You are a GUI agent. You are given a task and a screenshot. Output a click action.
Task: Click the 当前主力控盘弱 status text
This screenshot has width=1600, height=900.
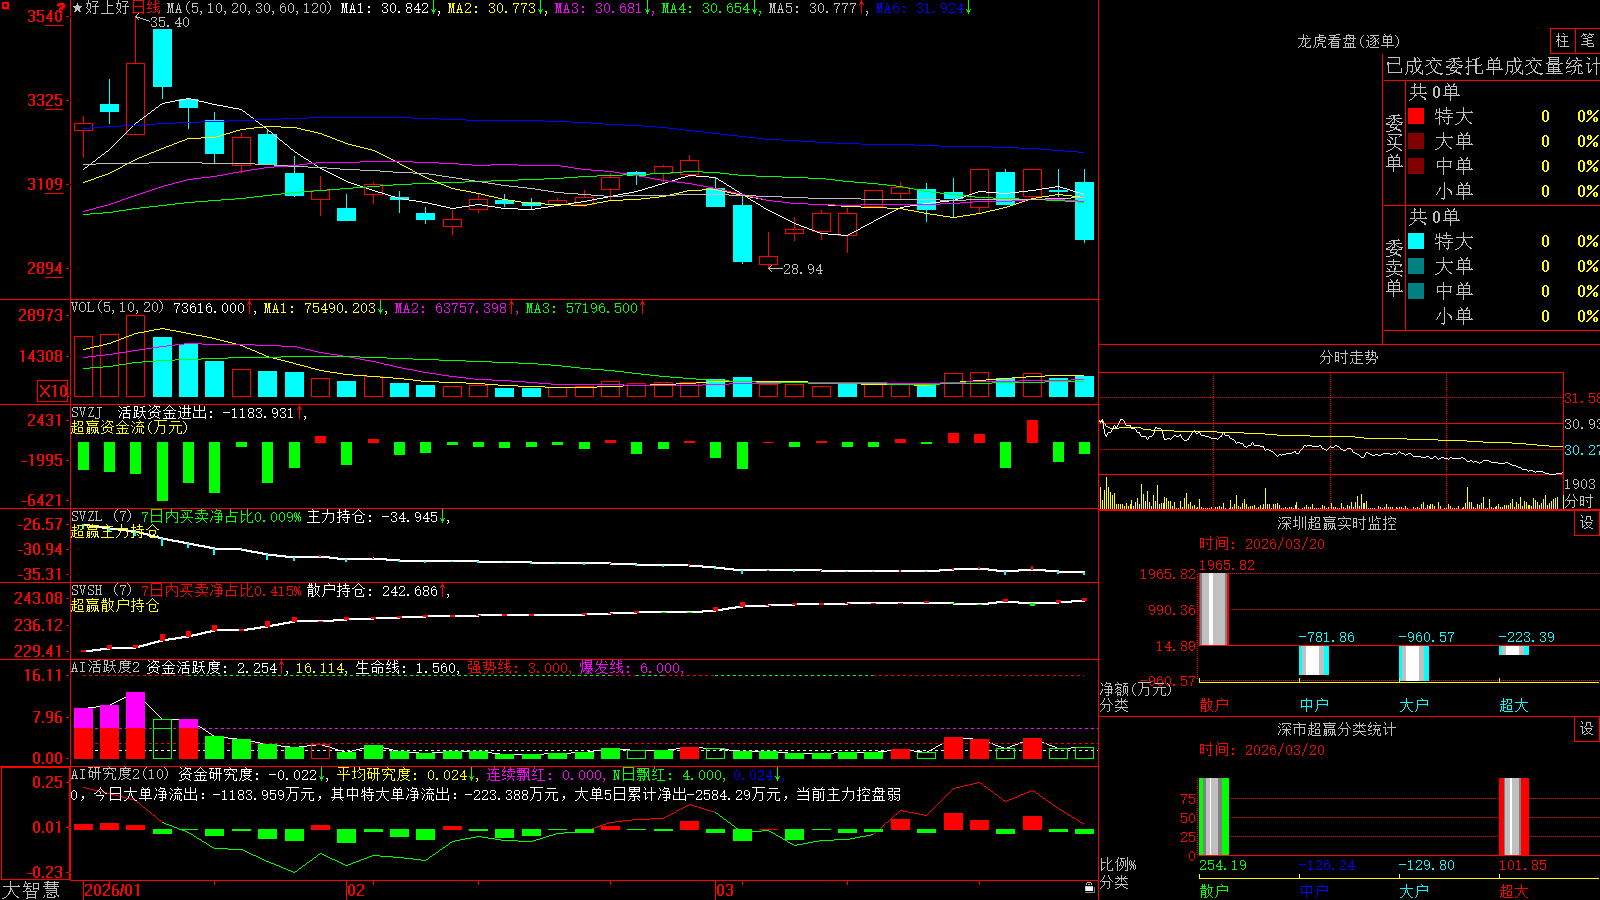click(x=848, y=794)
